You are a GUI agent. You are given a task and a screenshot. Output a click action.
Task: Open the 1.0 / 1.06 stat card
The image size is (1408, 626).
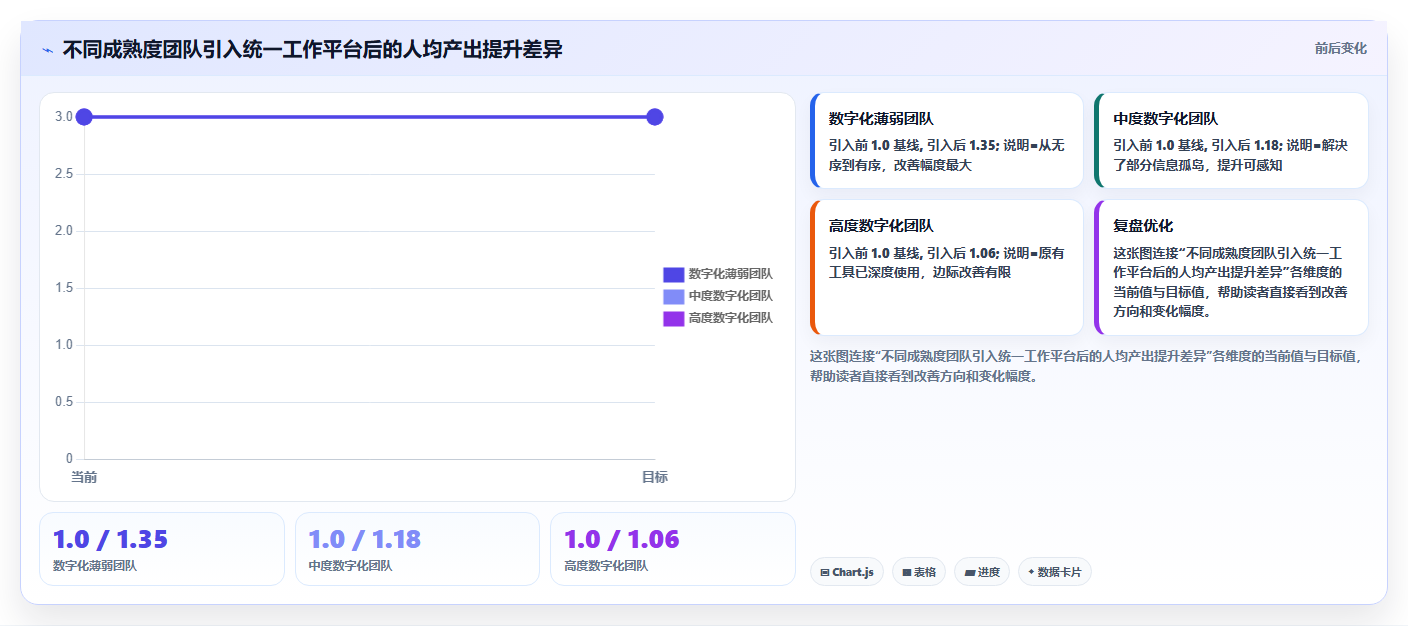click(x=672, y=549)
